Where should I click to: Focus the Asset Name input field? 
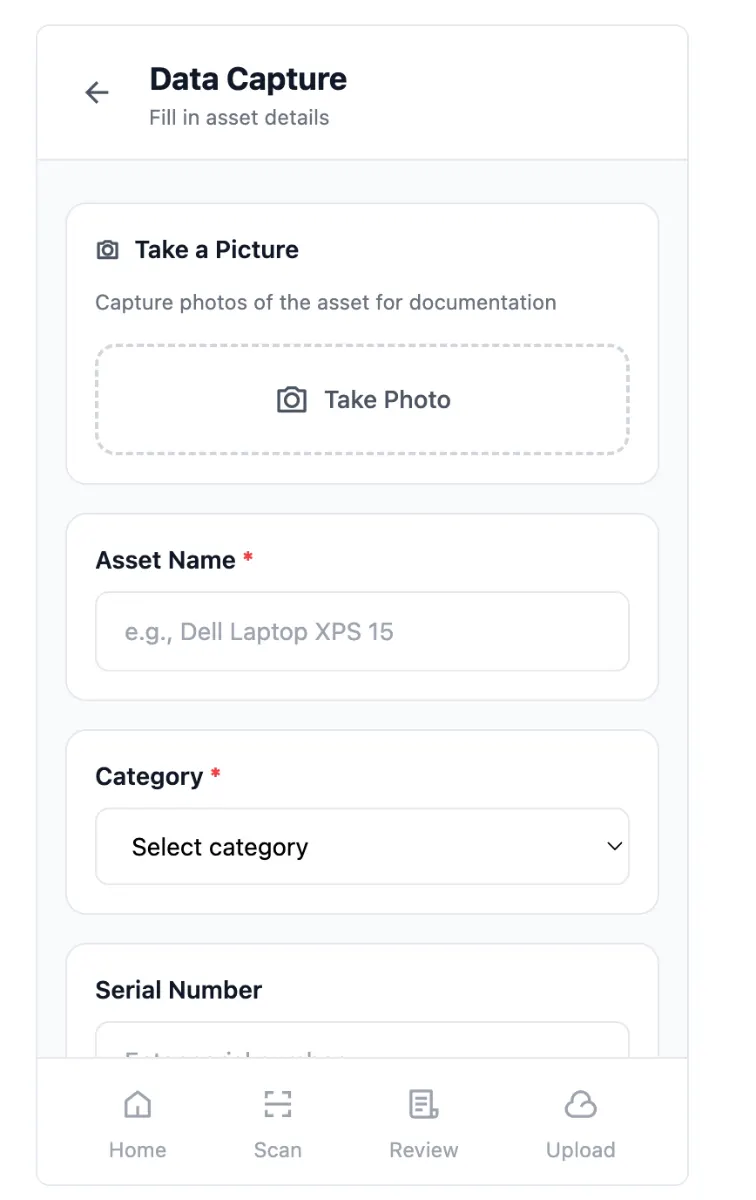362,631
